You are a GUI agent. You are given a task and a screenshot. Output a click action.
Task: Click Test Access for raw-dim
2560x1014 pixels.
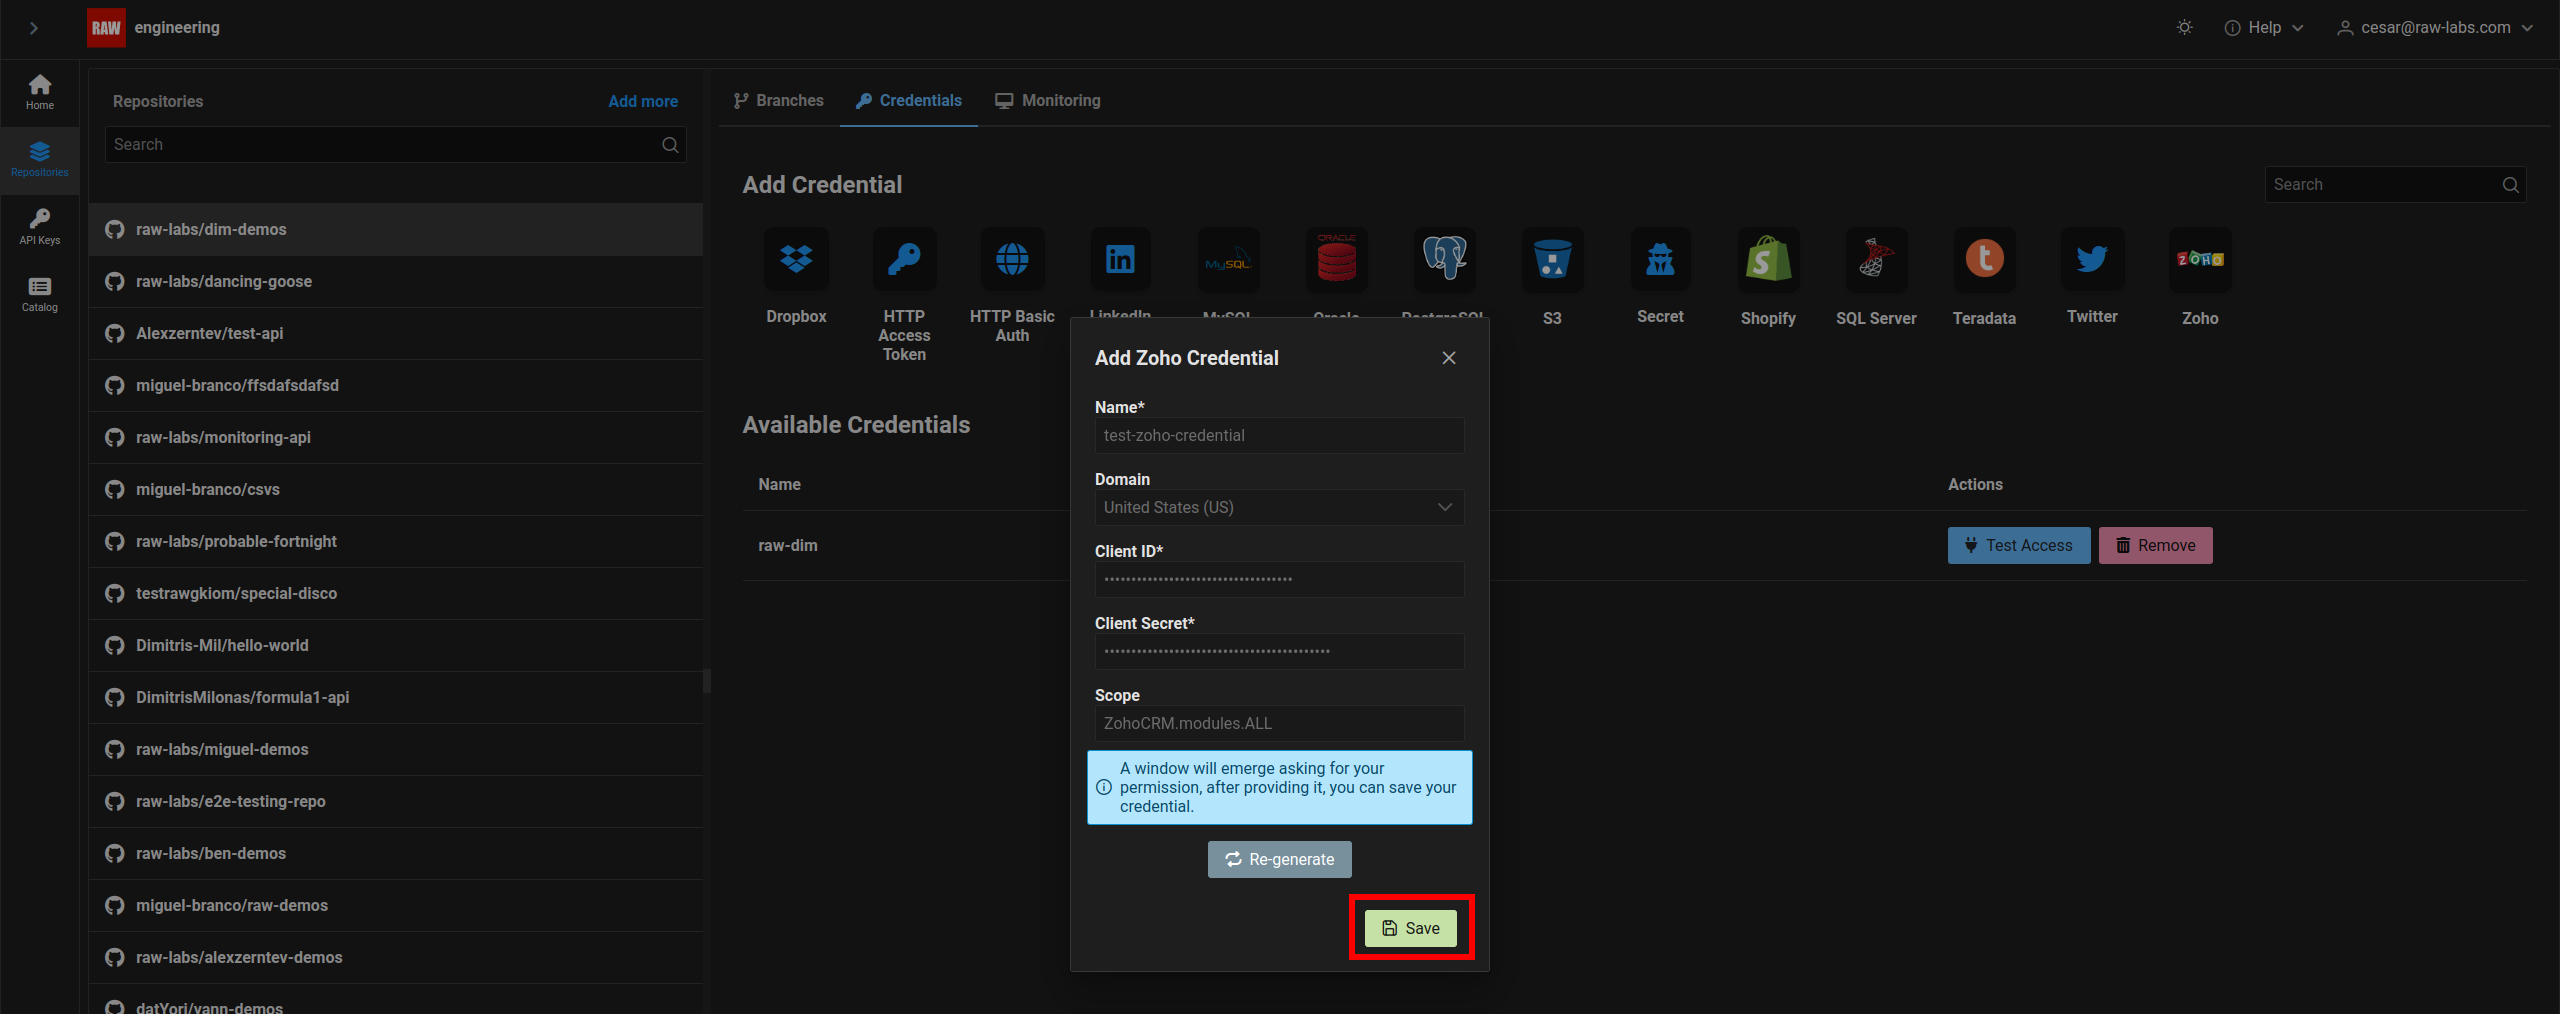(2019, 546)
